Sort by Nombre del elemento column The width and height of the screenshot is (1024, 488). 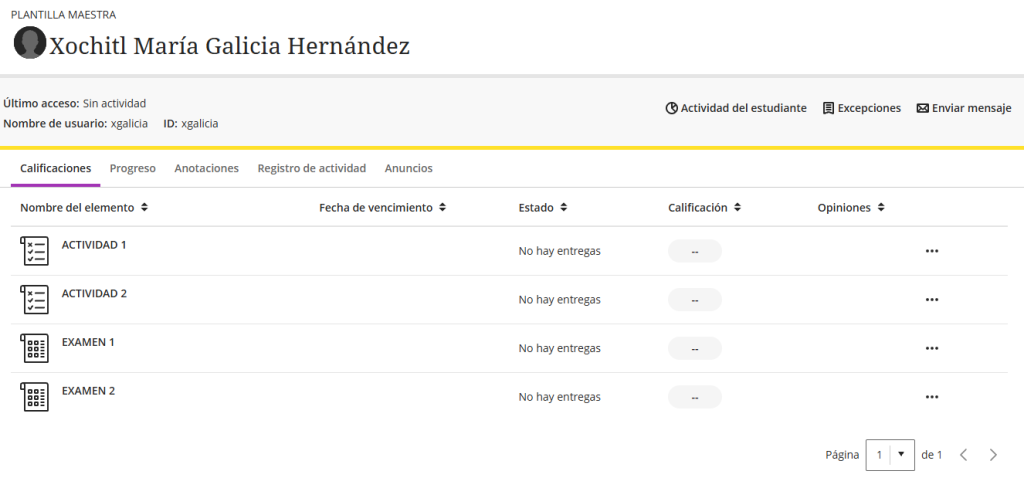(84, 208)
